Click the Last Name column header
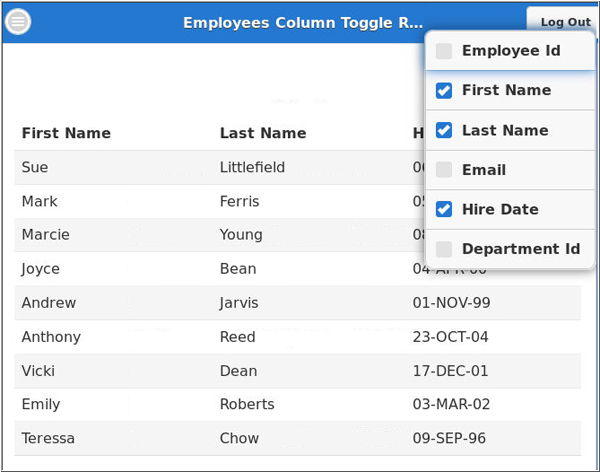The image size is (600, 472). click(x=263, y=133)
